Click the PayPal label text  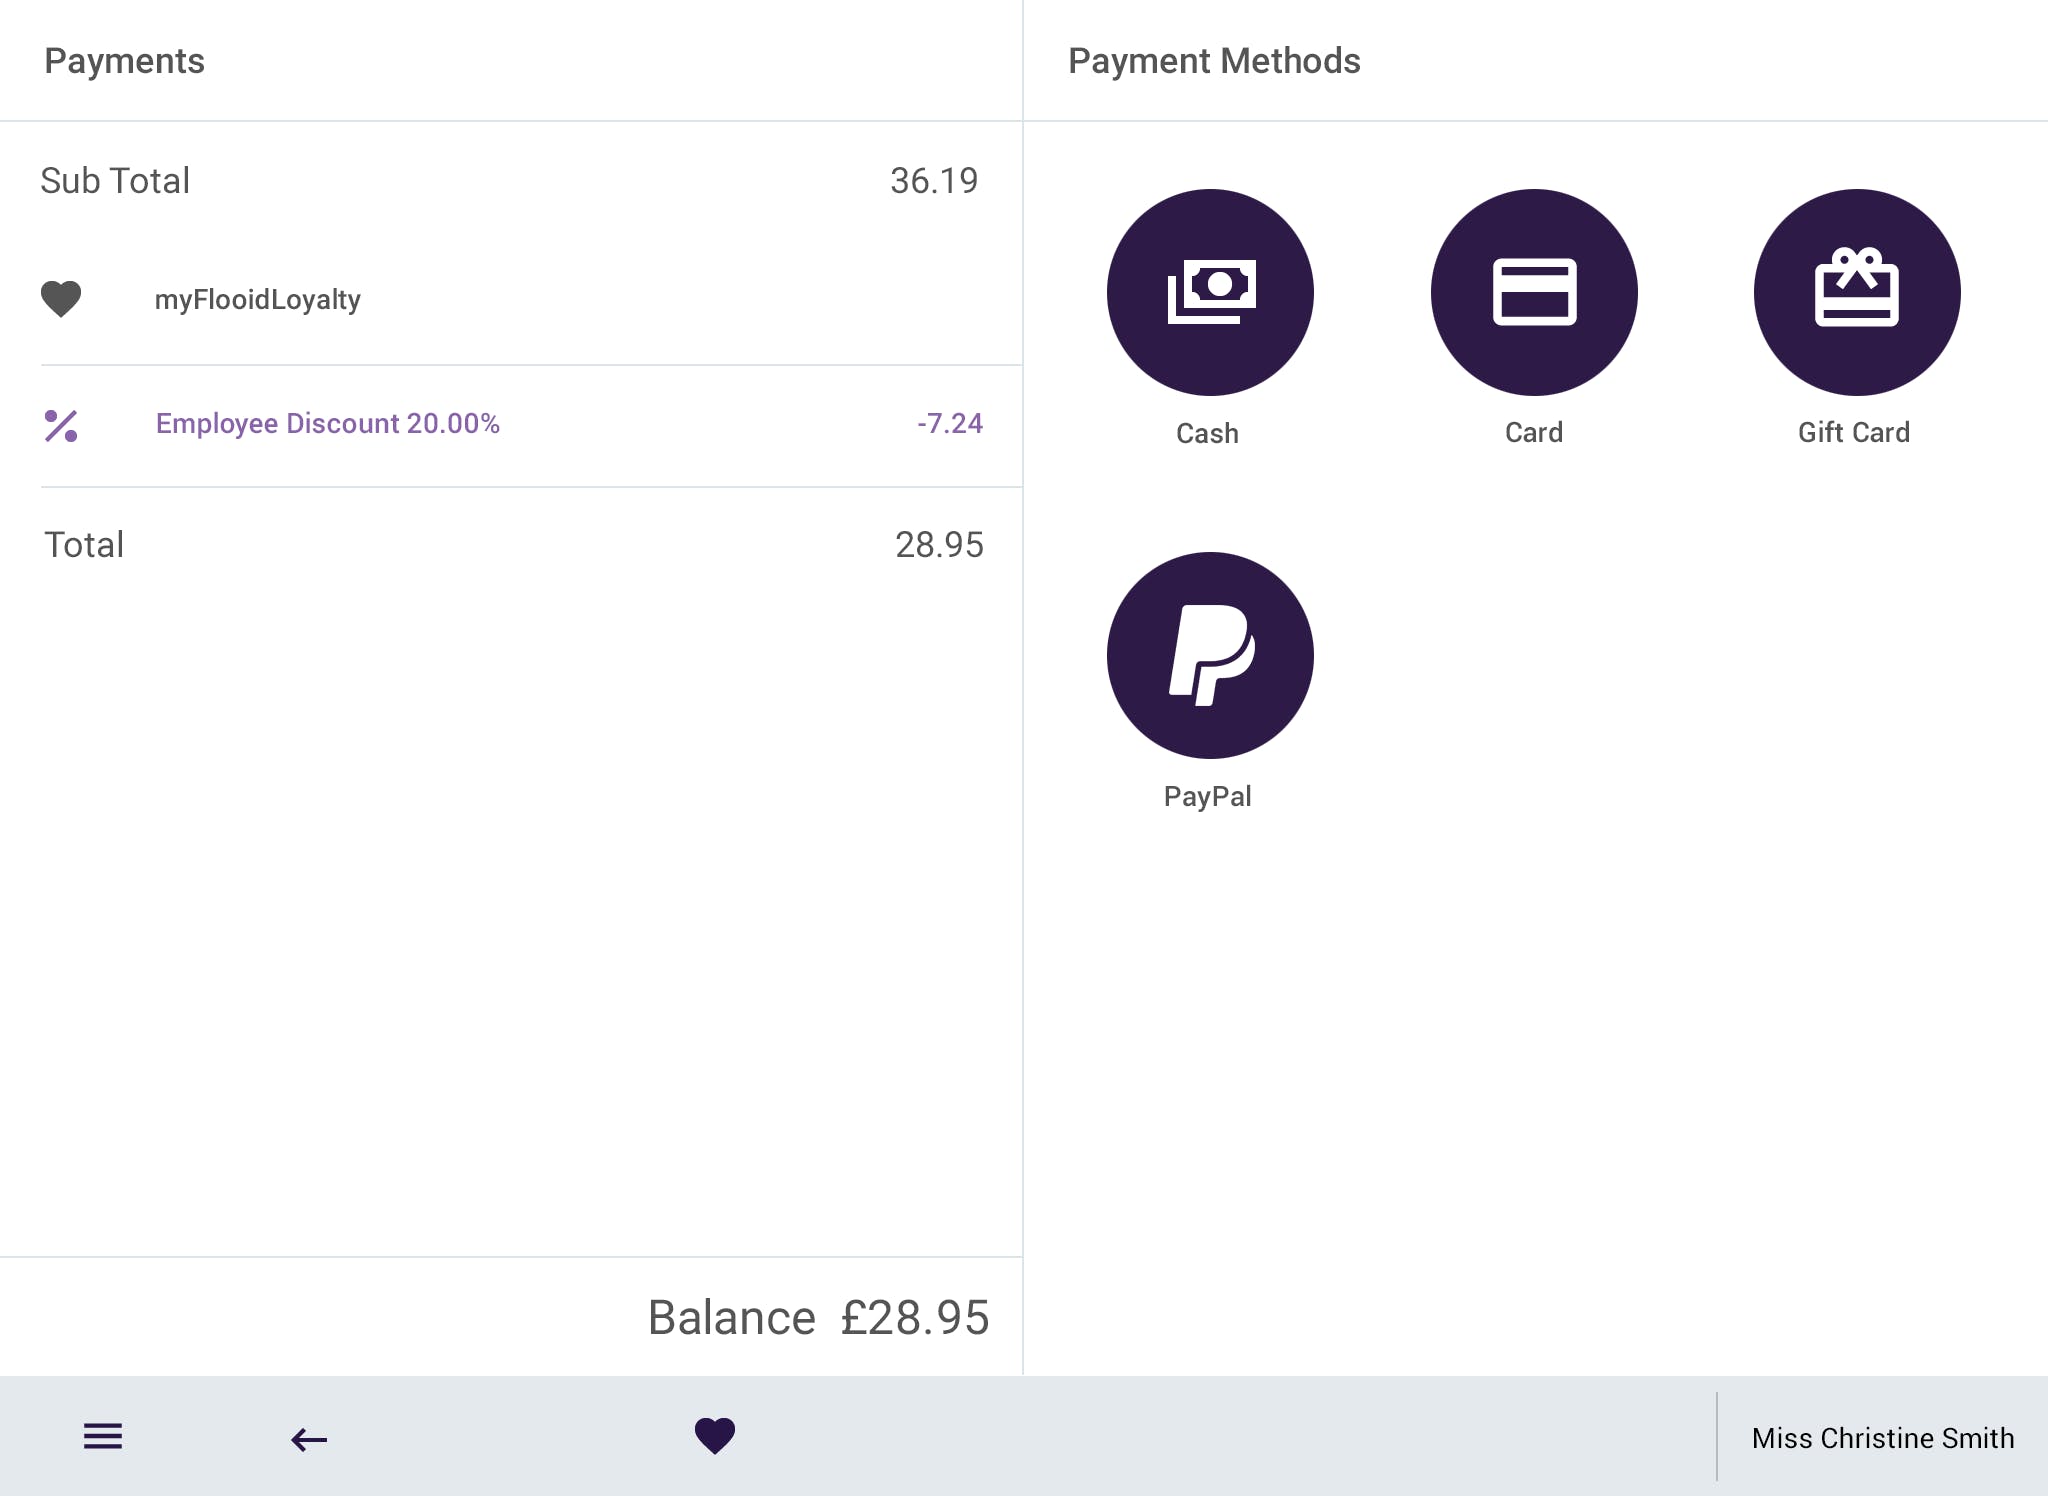click(1207, 796)
